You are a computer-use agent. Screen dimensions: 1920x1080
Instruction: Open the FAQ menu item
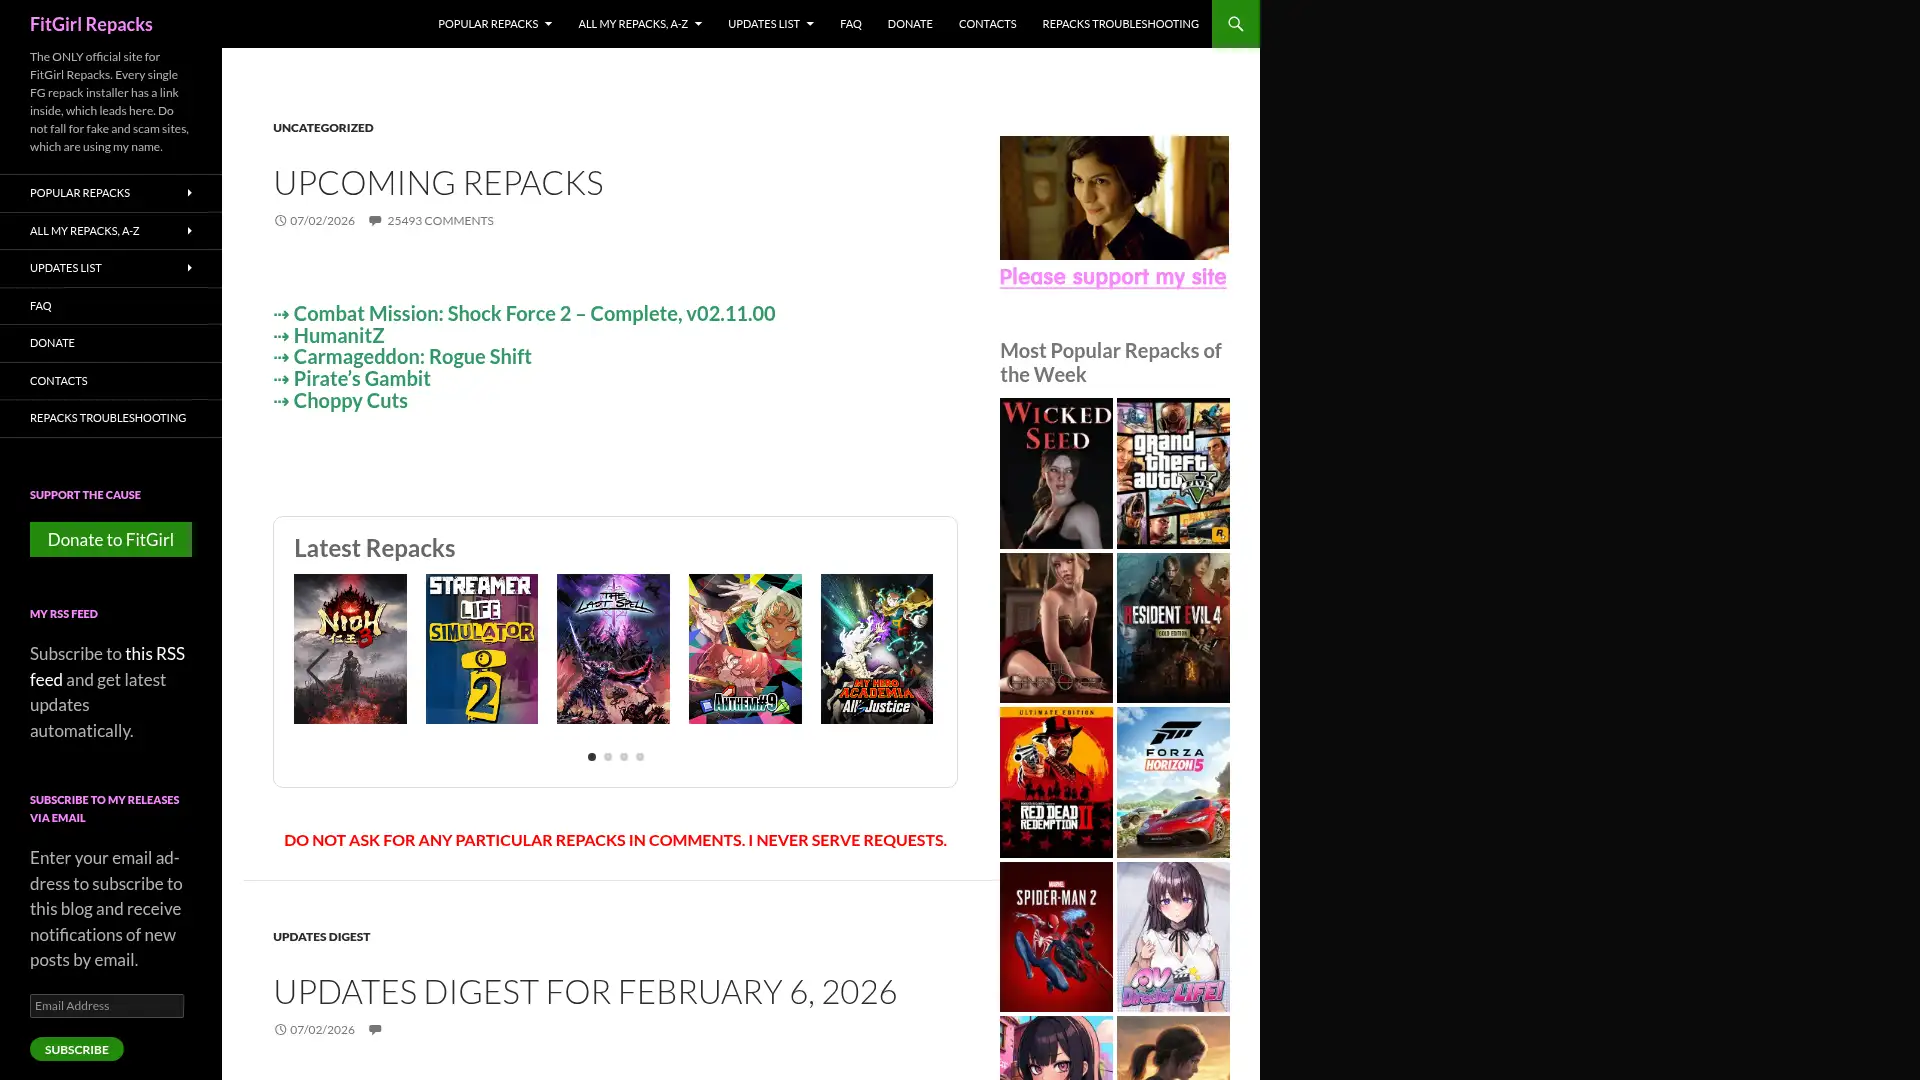pyautogui.click(x=850, y=24)
